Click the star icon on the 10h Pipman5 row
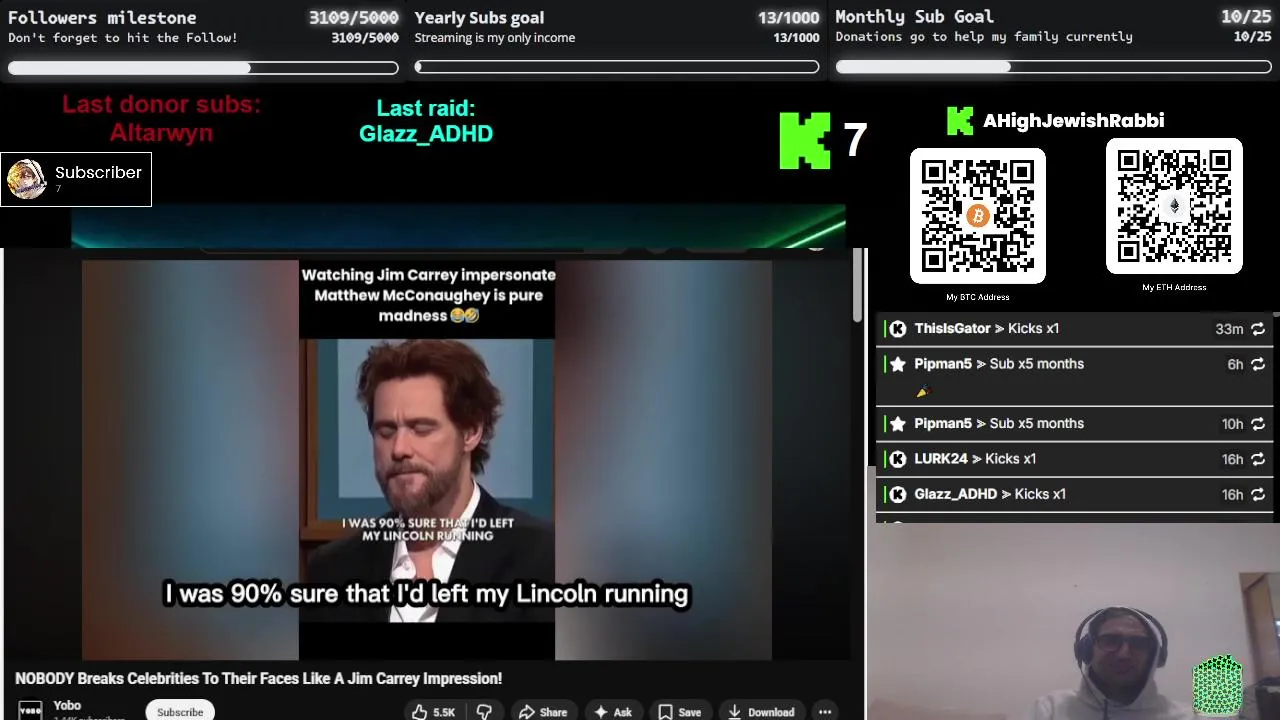This screenshot has width=1280, height=720. (x=898, y=424)
